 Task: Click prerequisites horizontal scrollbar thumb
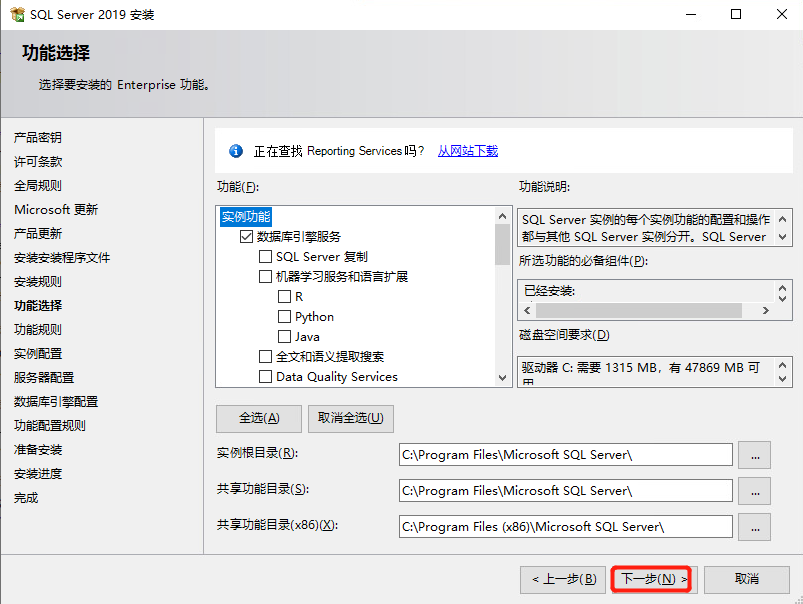pos(639,310)
